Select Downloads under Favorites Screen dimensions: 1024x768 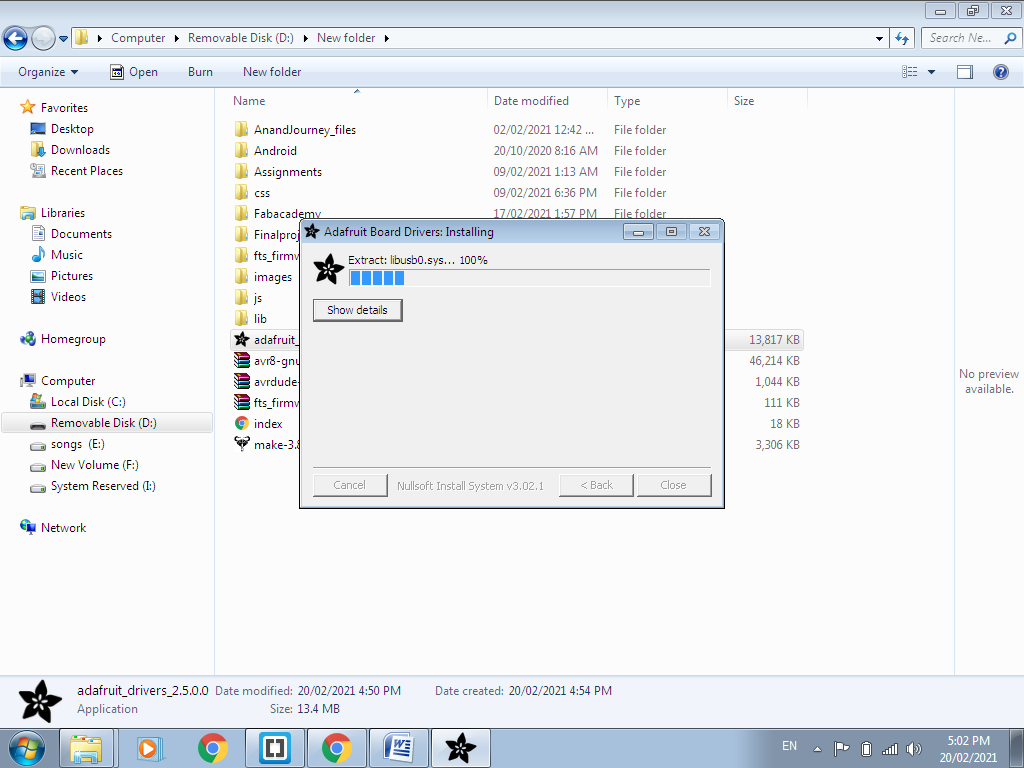point(80,150)
